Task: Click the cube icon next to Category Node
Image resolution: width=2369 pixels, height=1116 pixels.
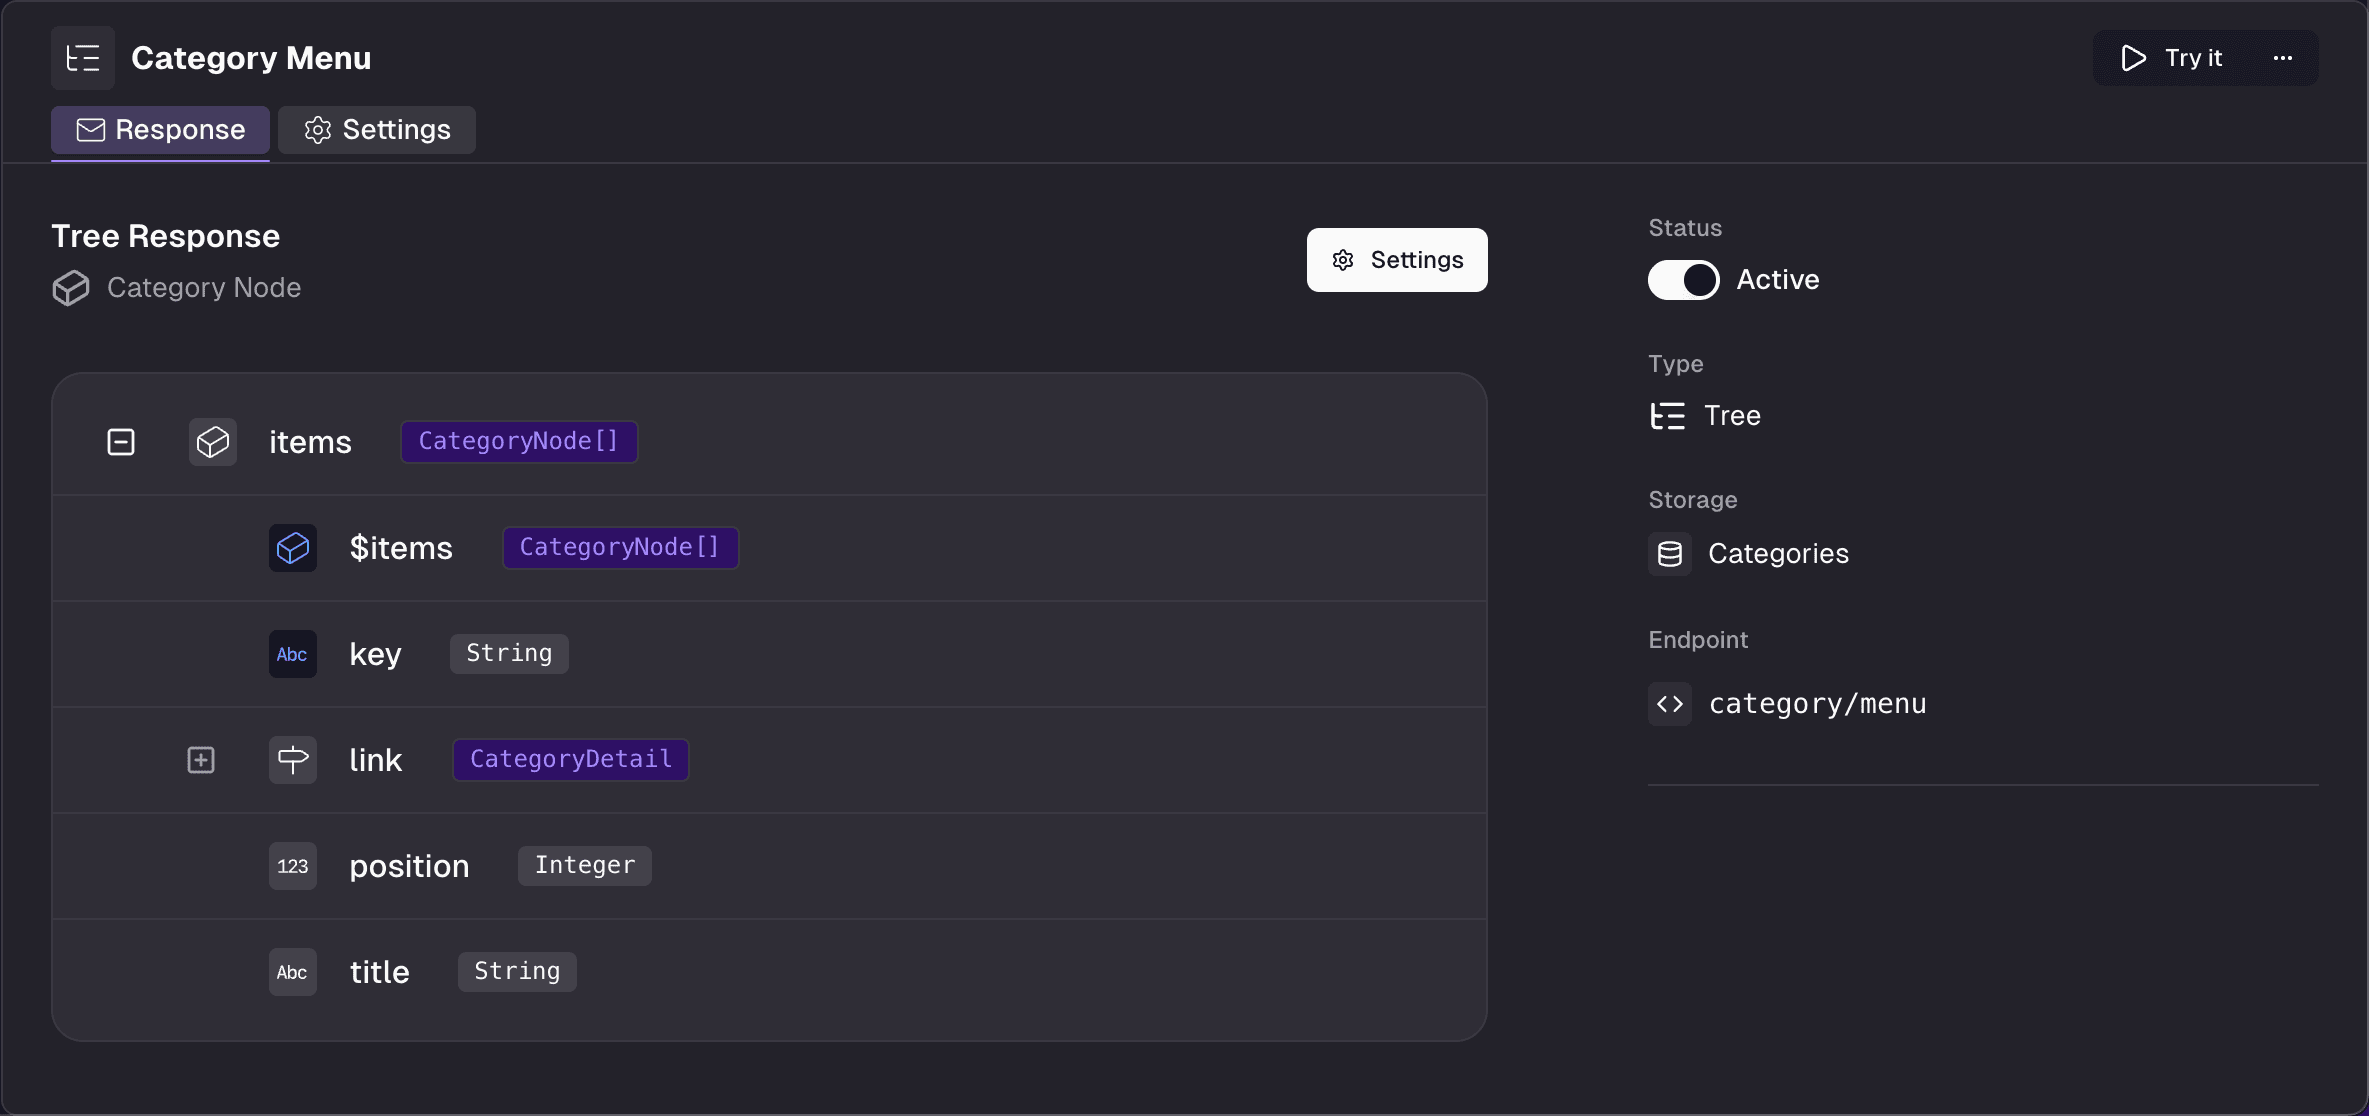Action: (71, 288)
